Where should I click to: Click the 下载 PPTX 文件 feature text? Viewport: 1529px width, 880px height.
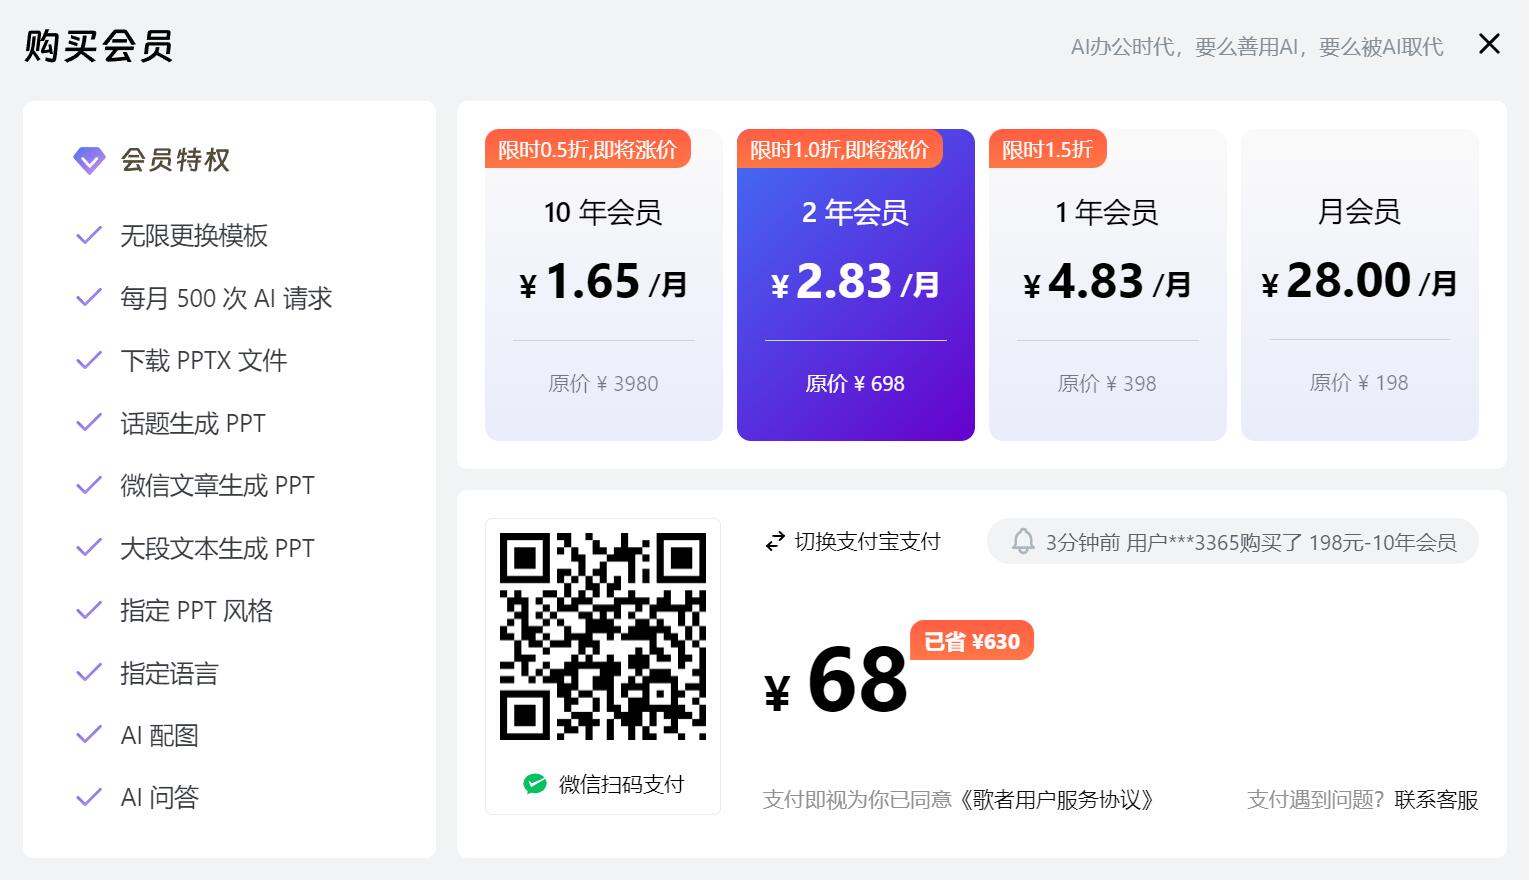pyautogui.click(x=204, y=360)
